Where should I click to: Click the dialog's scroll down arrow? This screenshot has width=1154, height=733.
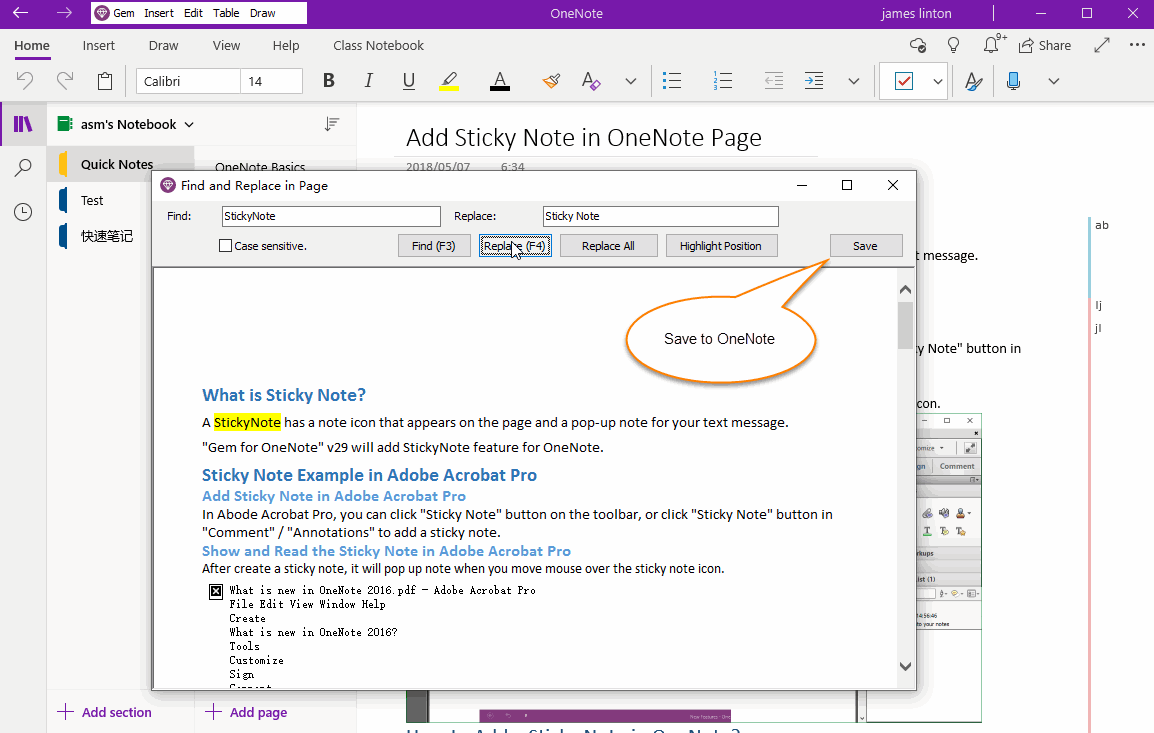click(x=905, y=667)
